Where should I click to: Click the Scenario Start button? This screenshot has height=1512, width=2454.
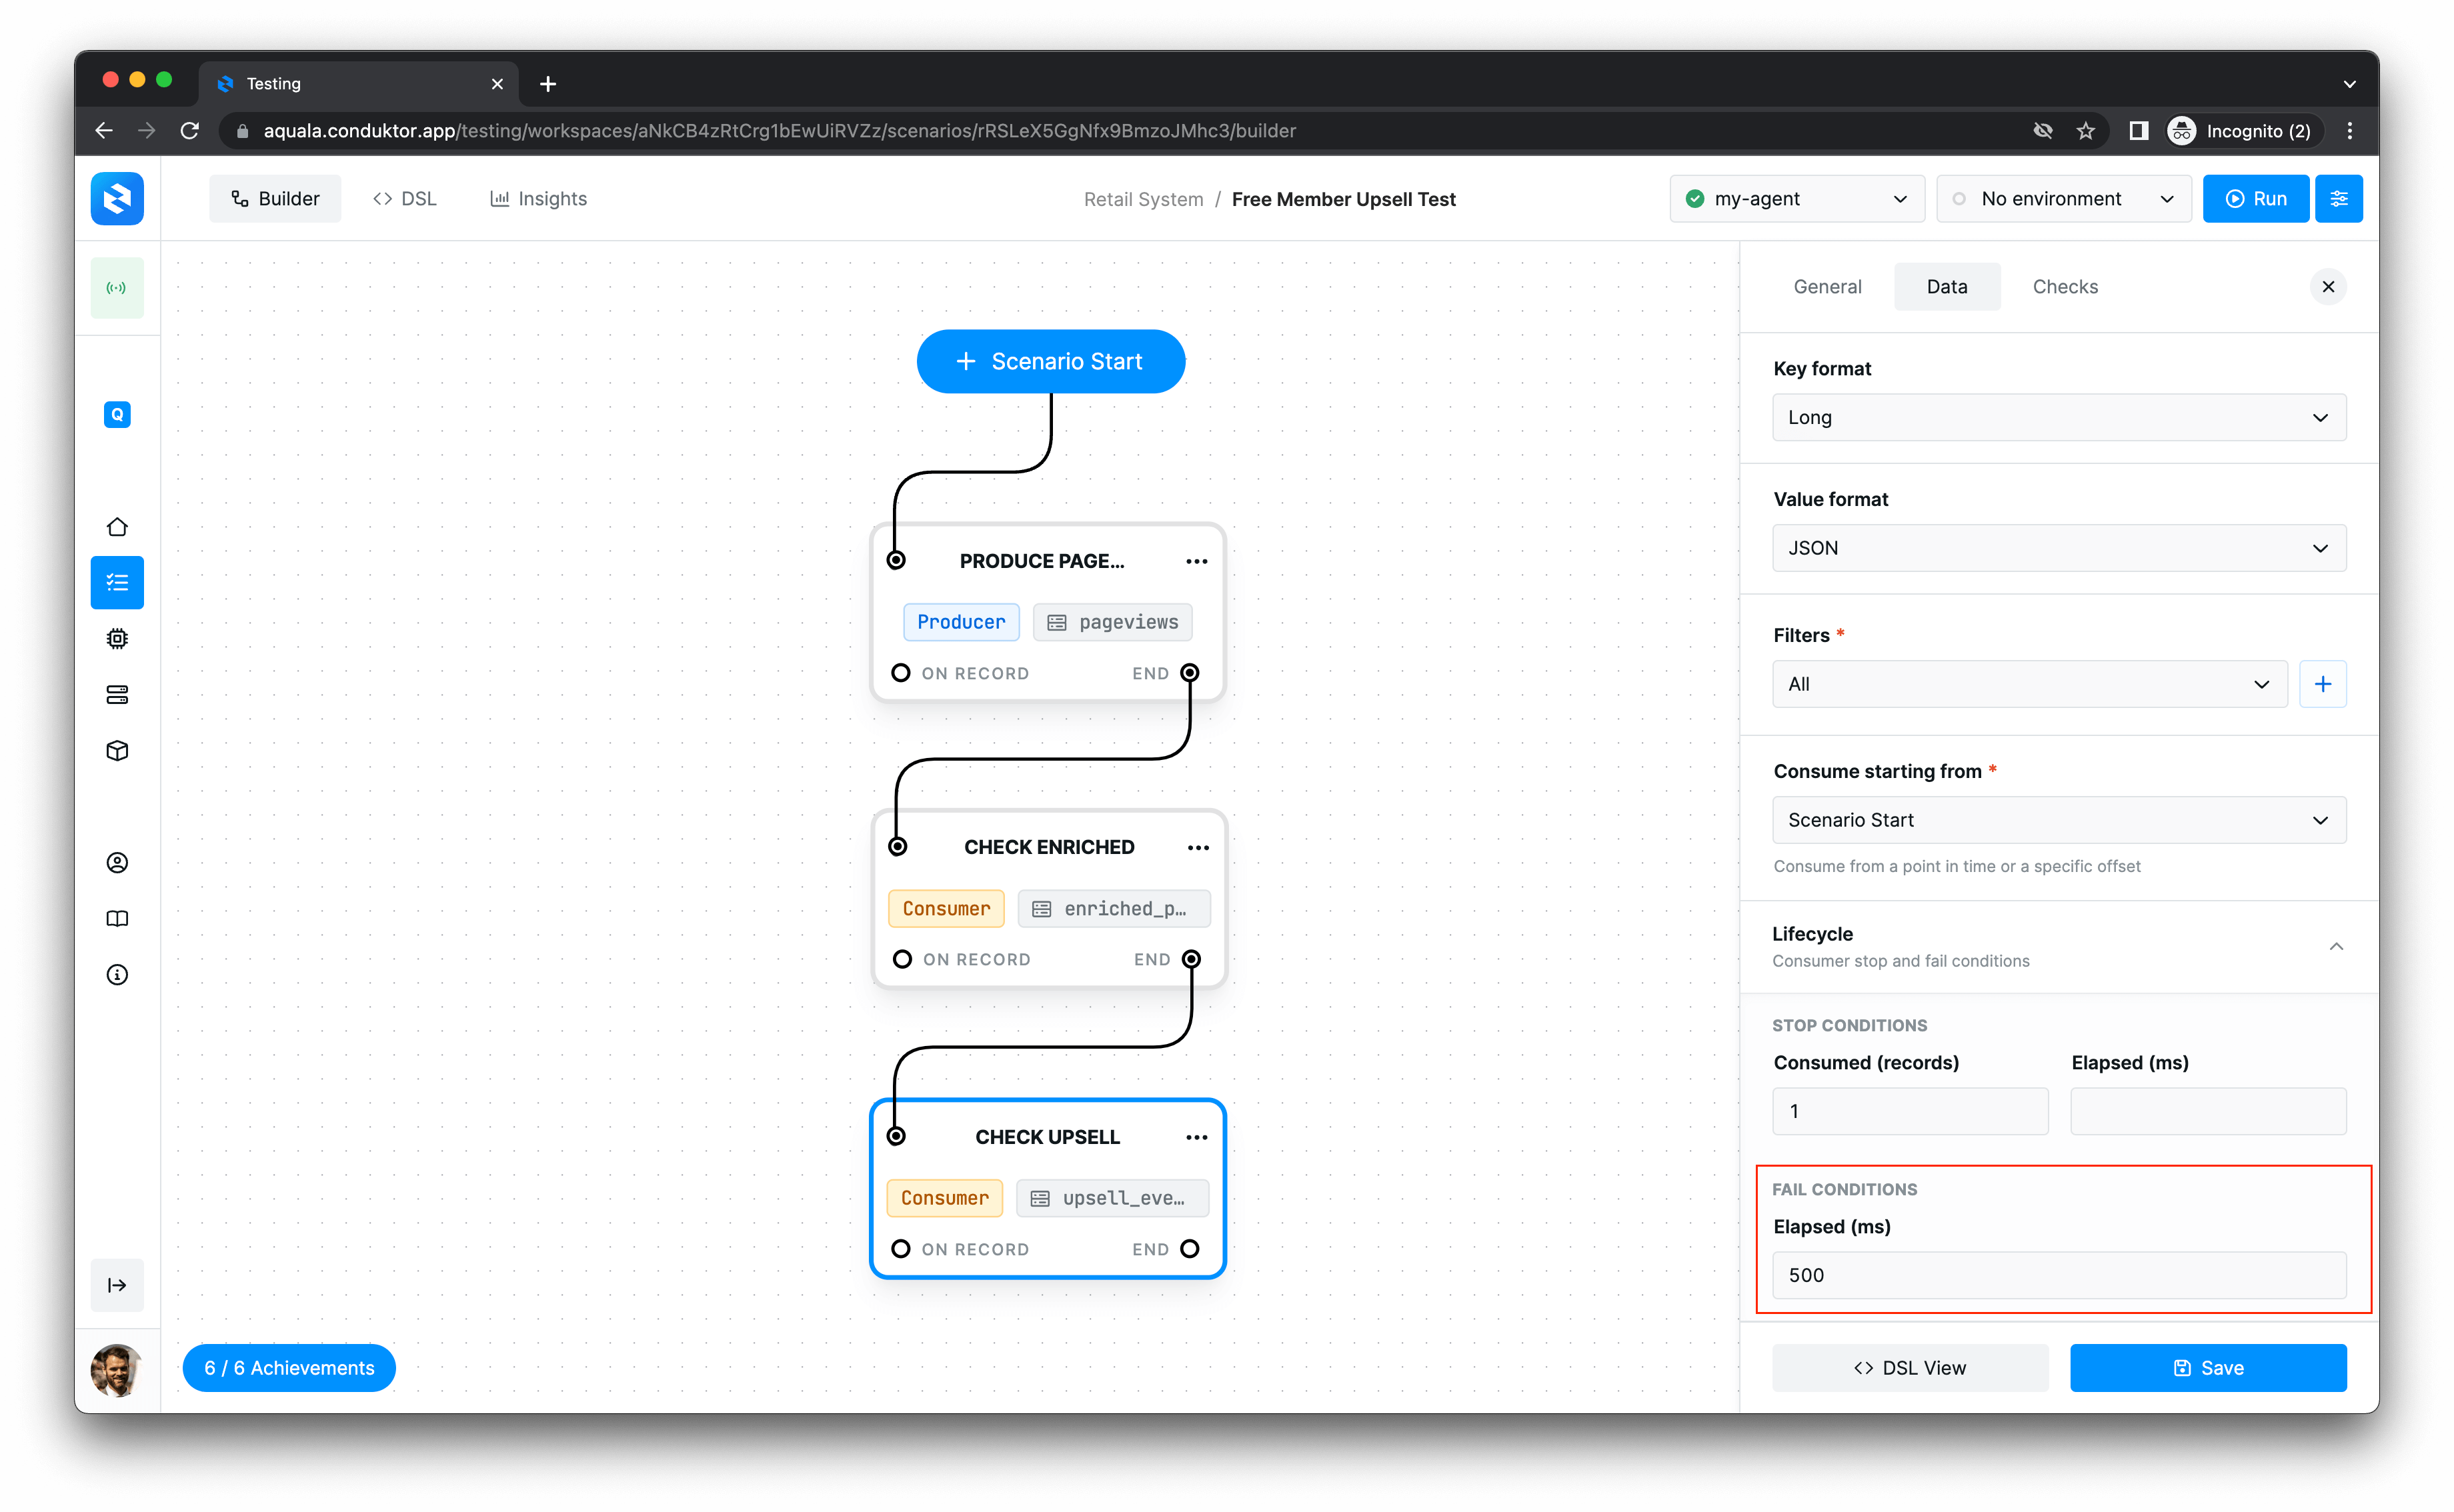(x=1050, y=361)
